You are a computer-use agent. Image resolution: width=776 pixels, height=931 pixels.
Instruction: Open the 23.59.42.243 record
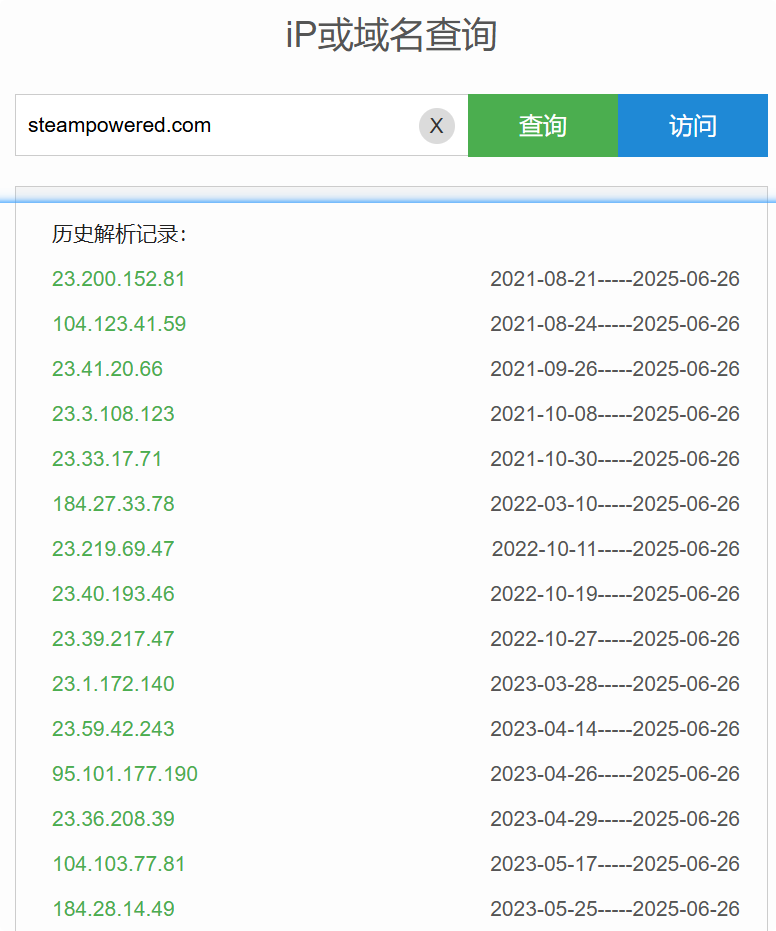(x=113, y=729)
